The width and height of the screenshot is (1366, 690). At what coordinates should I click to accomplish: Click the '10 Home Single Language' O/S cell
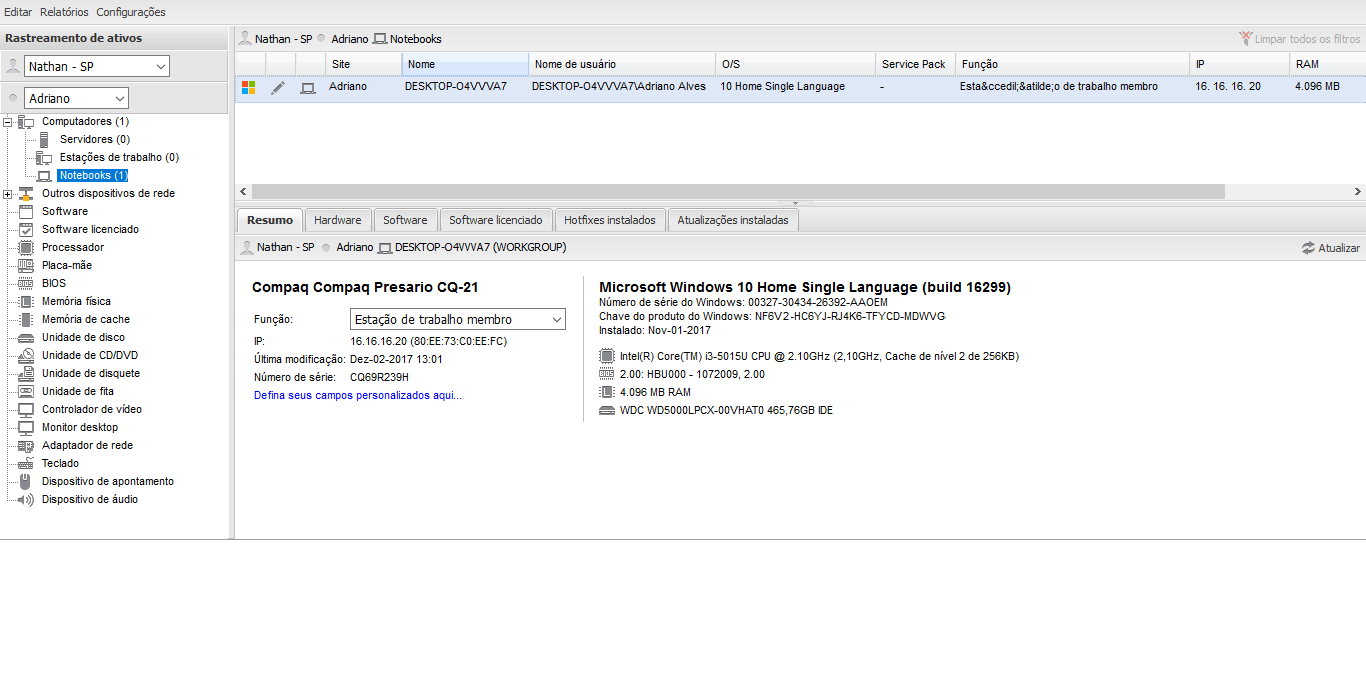point(783,87)
